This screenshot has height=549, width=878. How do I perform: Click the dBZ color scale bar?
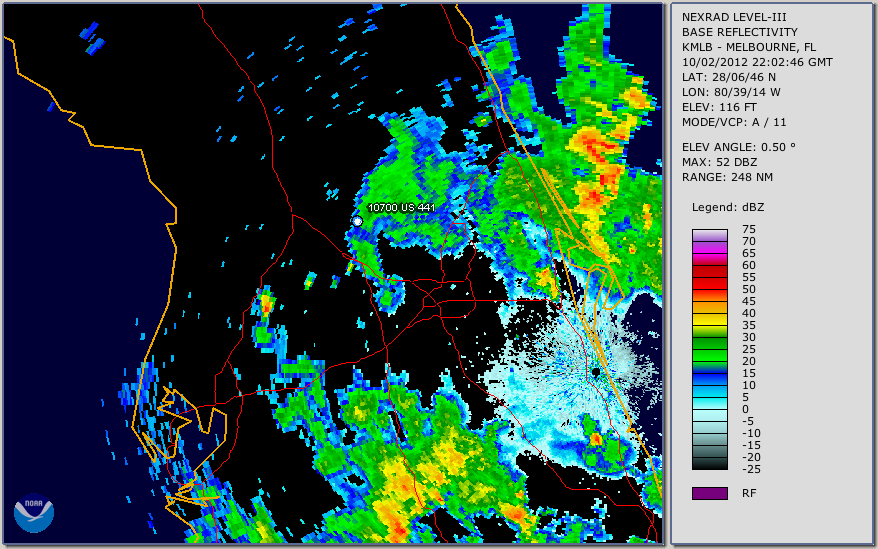(x=710, y=350)
